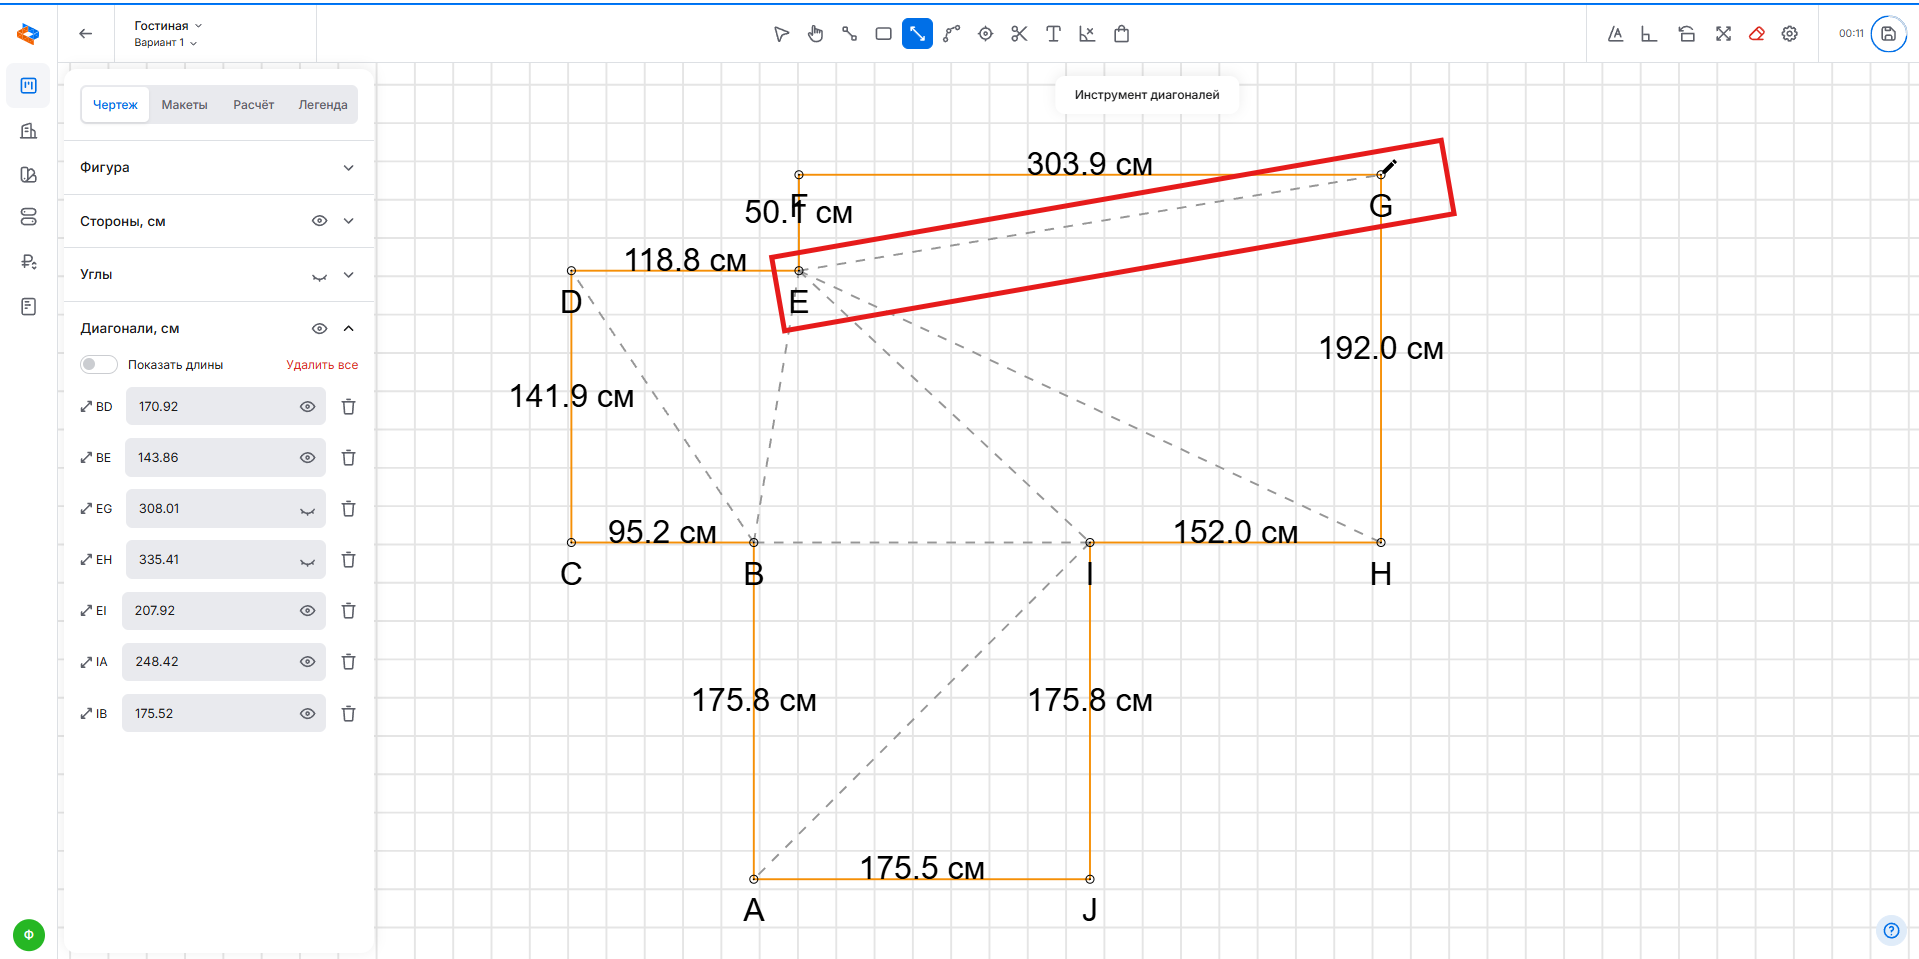Expand the 'Фигура' section
The image size is (1919, 959).
coord(348,168)
